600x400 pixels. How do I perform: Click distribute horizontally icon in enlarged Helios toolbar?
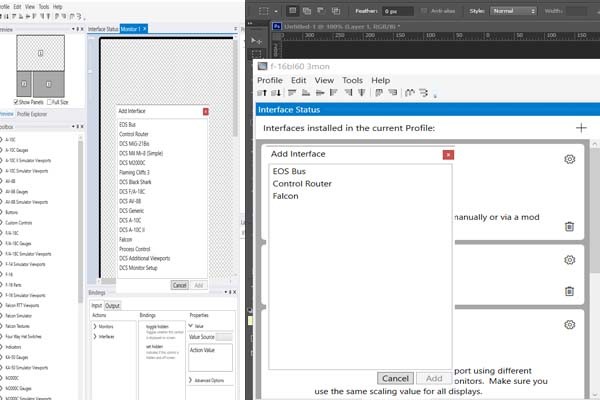379,93
